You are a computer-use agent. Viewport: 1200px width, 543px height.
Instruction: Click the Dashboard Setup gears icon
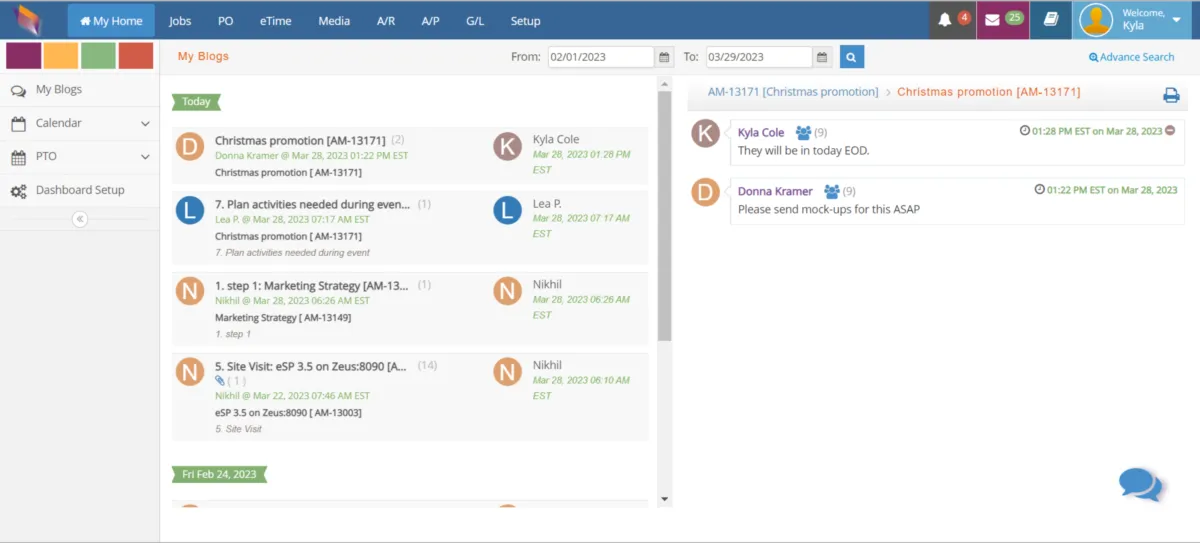tap(18, 191)
